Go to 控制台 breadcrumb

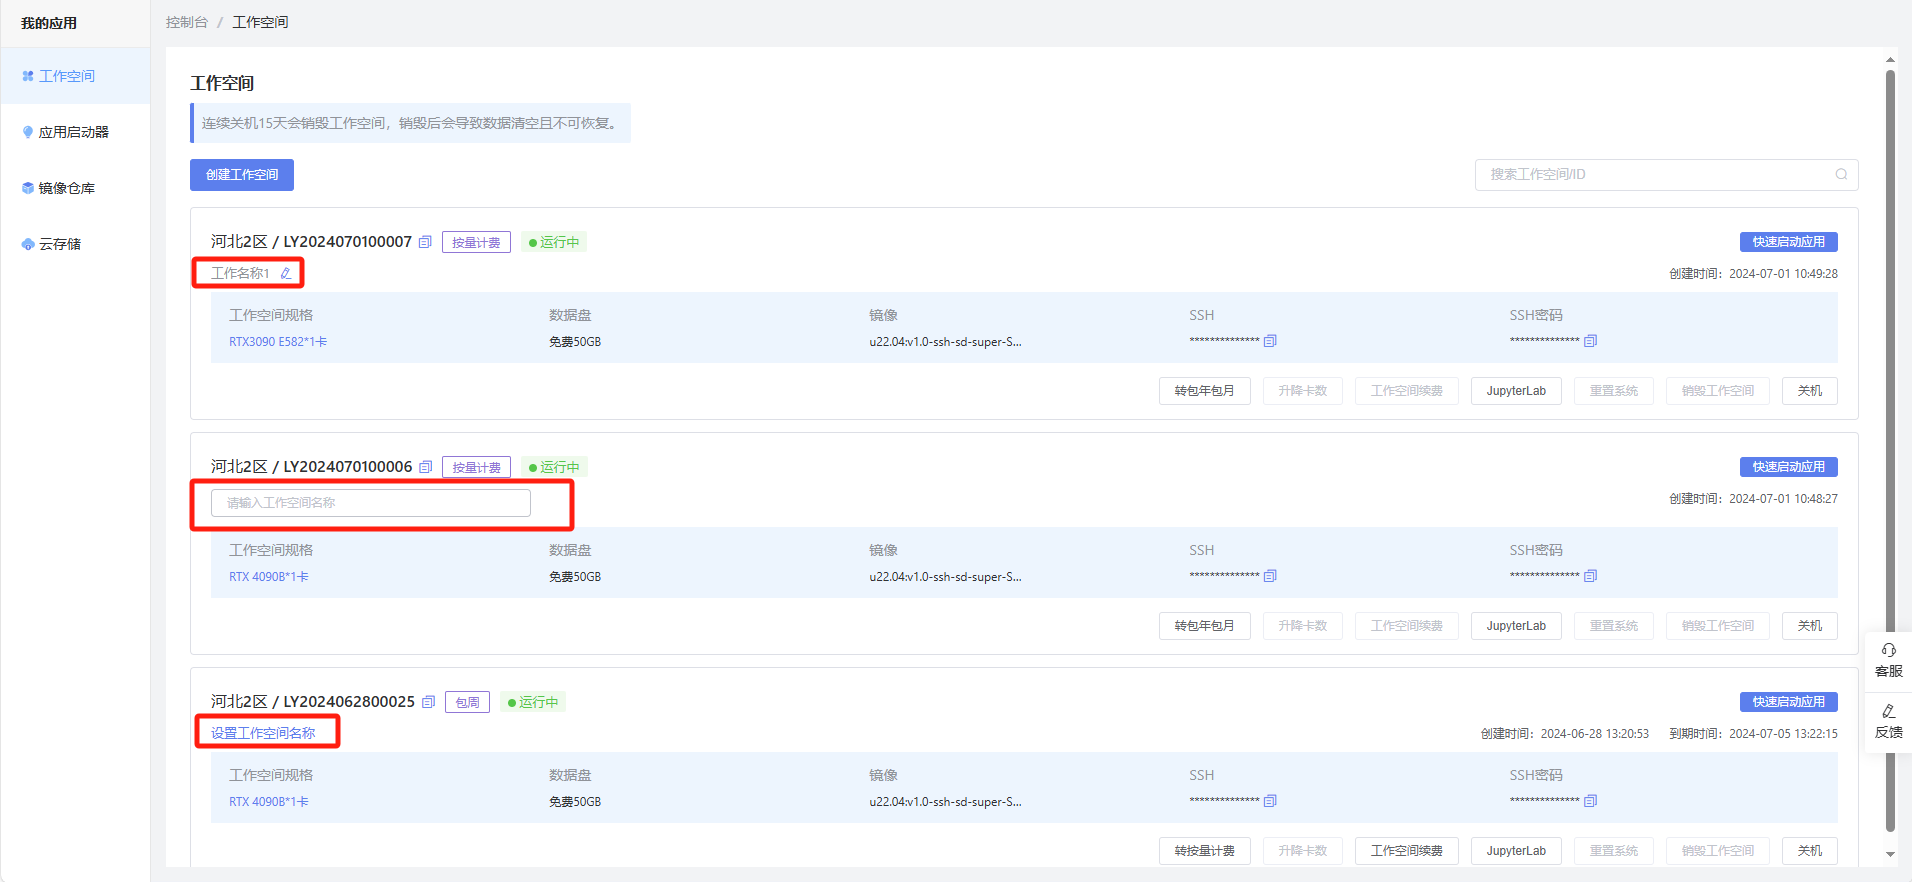187,22
